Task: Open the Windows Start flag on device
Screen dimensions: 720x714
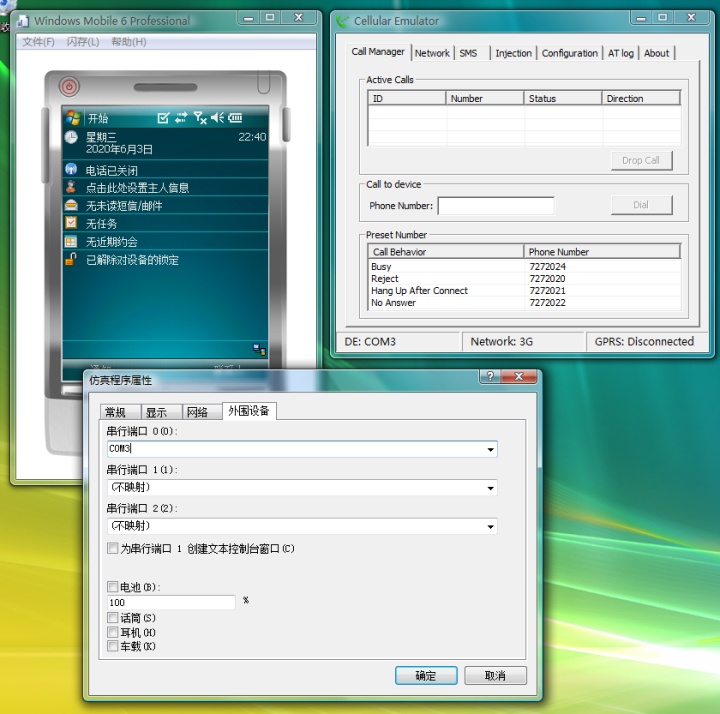Action: (73, 118)
